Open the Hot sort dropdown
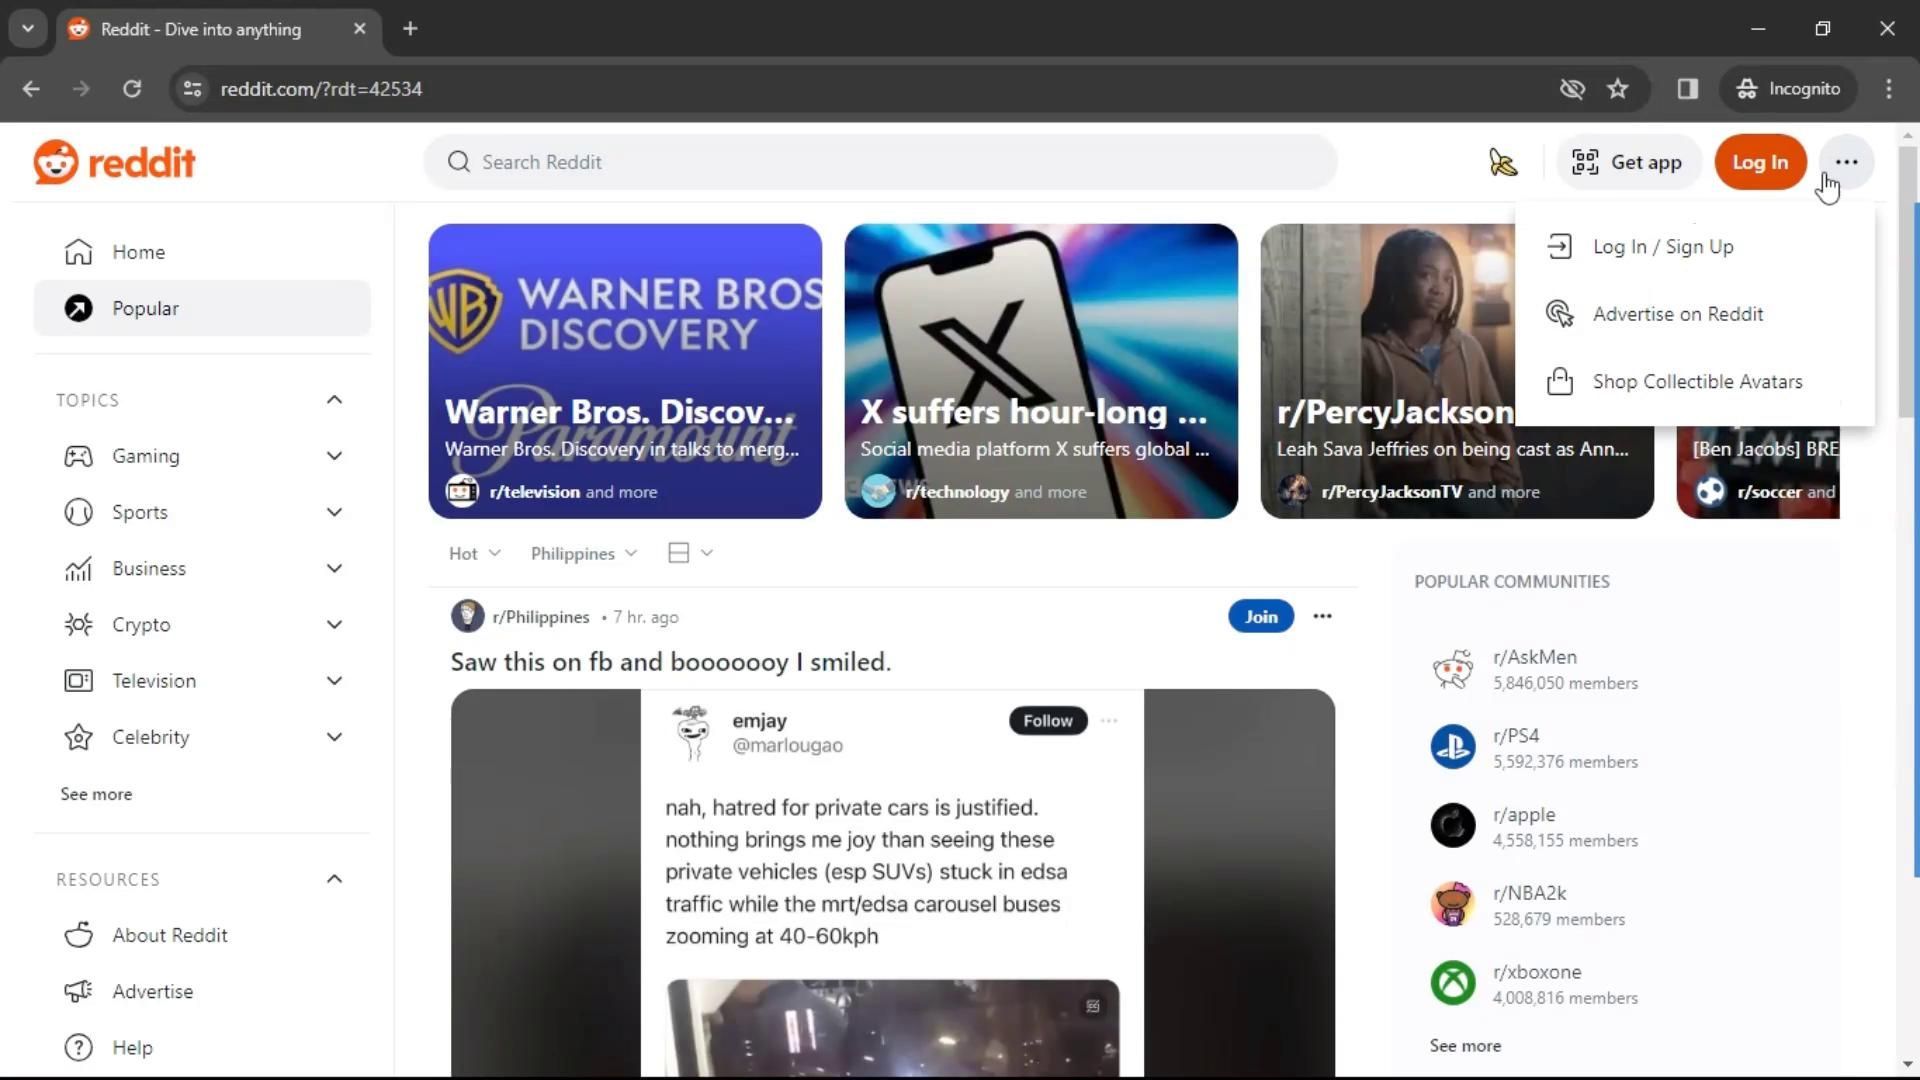 474,554
